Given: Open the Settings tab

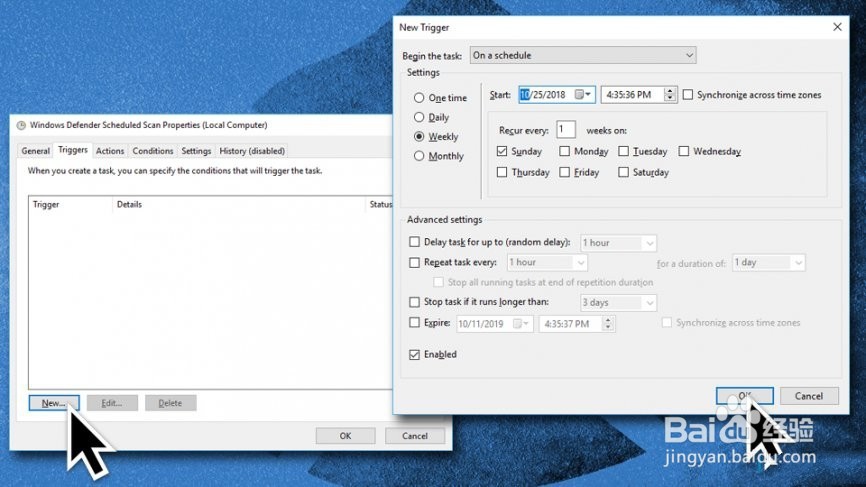Looking at the screenshot, I should (x=196, y=151).
